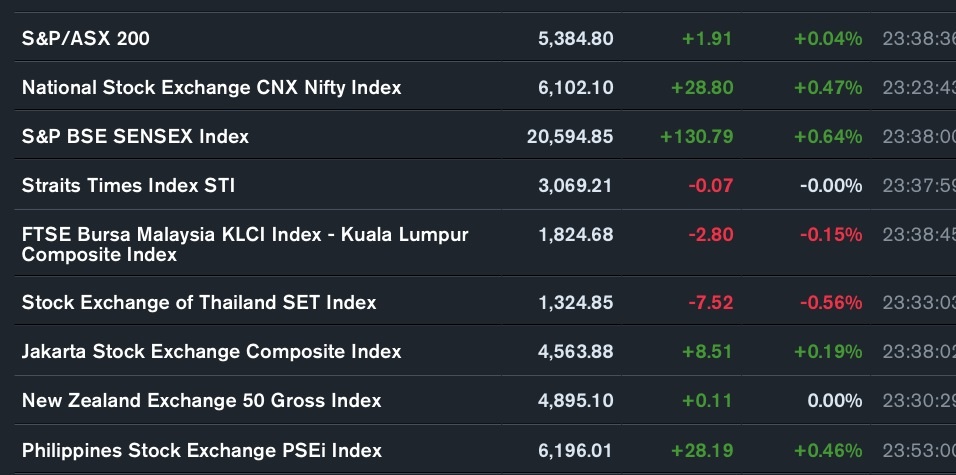Viewport: 956px width, 475px height.
Task: Click the +130.79 SENSEX change
Action: pos(697,137)
